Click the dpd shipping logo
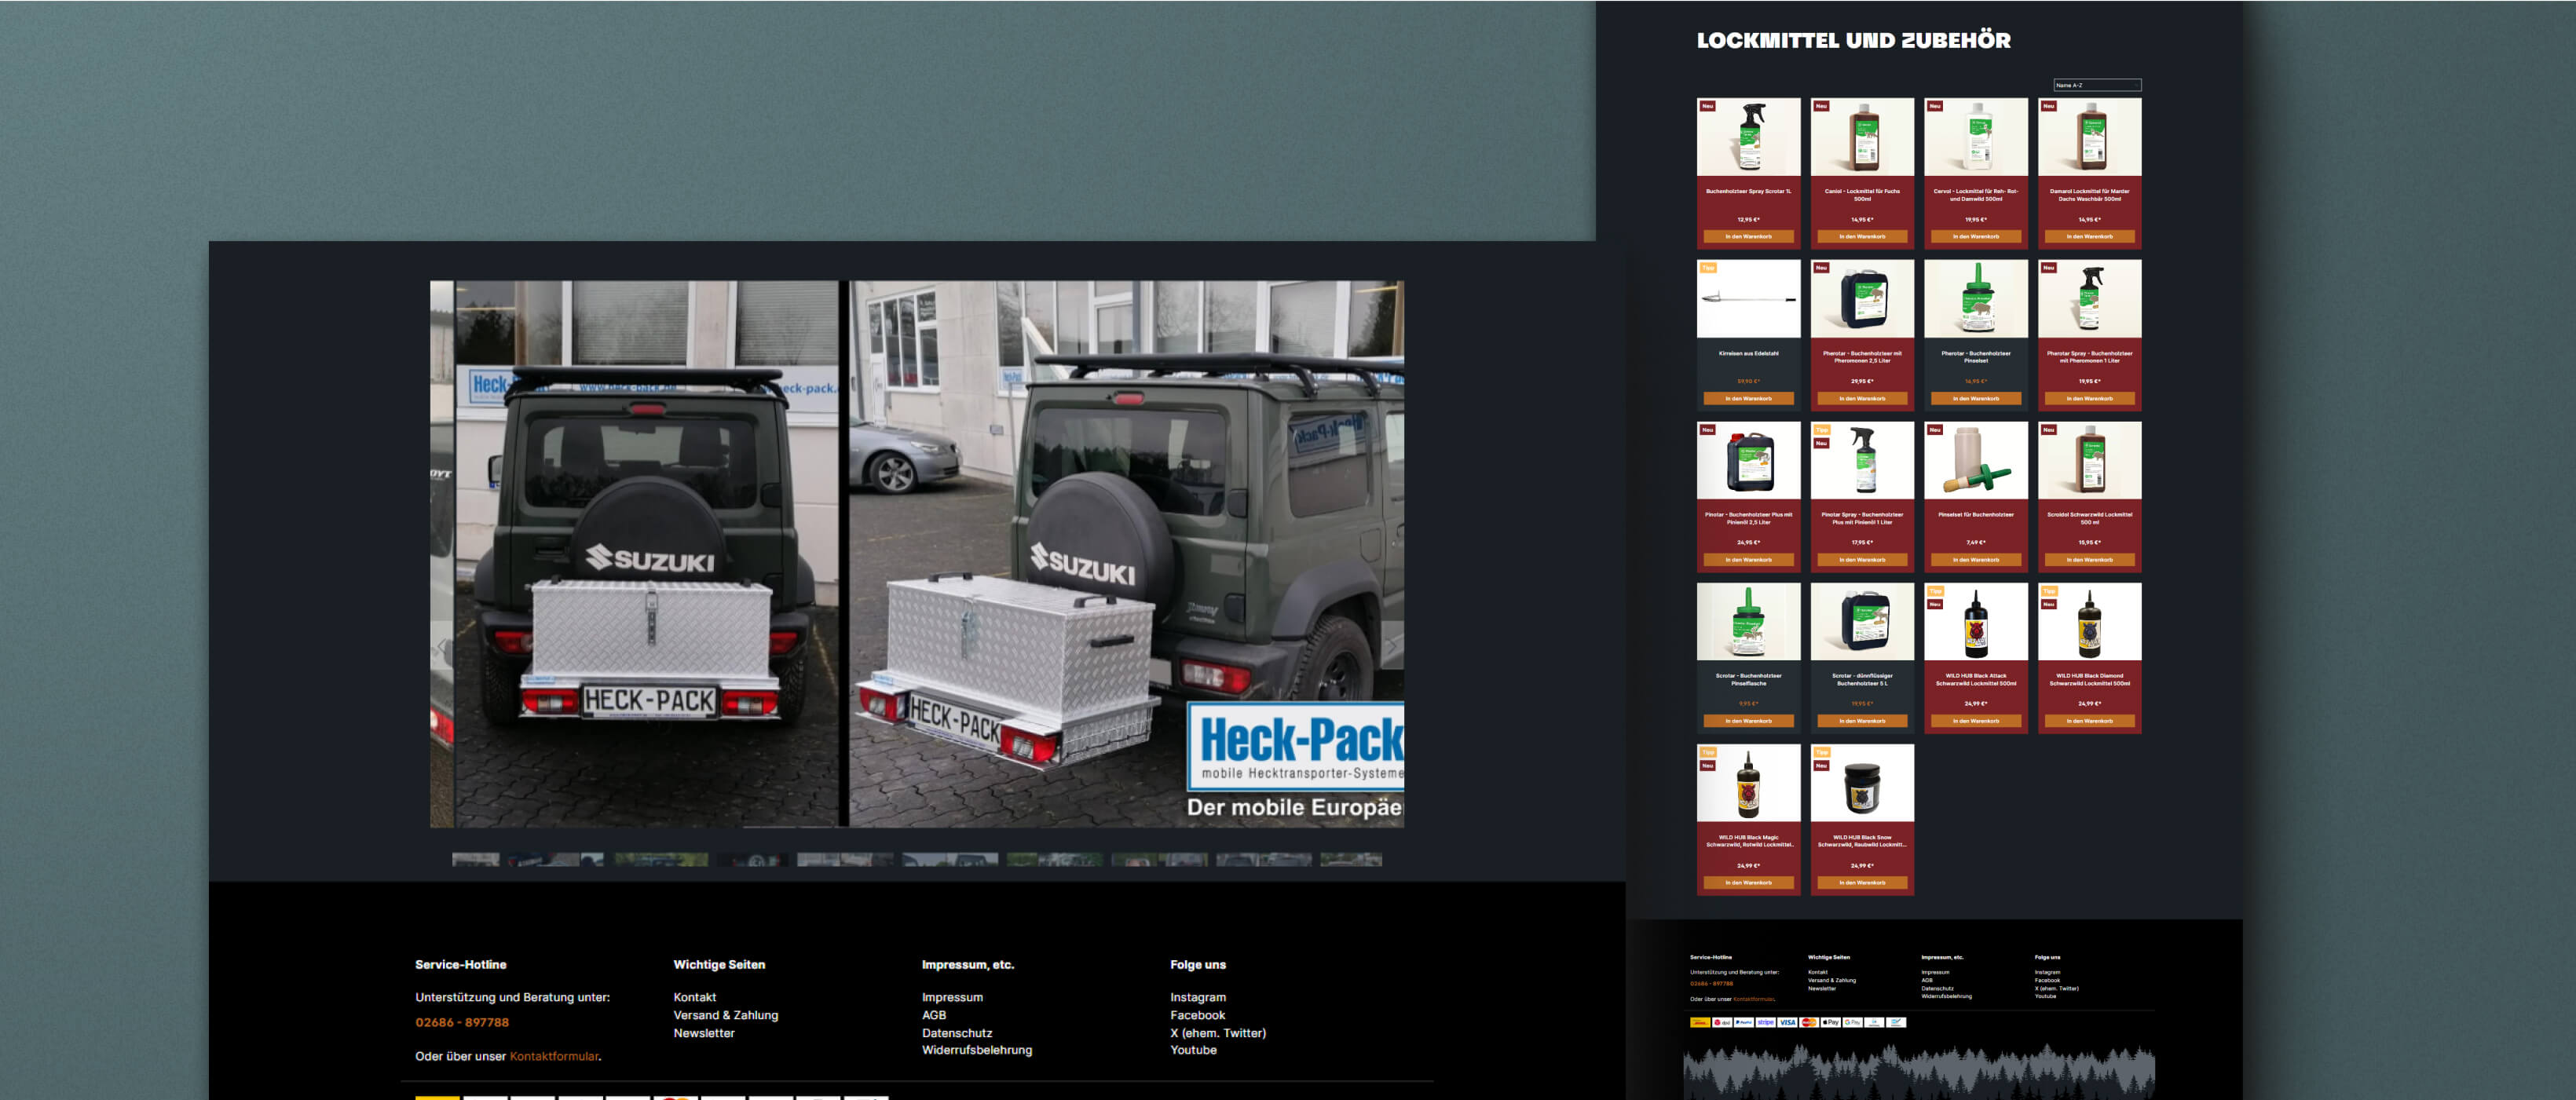Screen dimensions: 2576x1100 pyautogui.click(x=1722, y=1022)
